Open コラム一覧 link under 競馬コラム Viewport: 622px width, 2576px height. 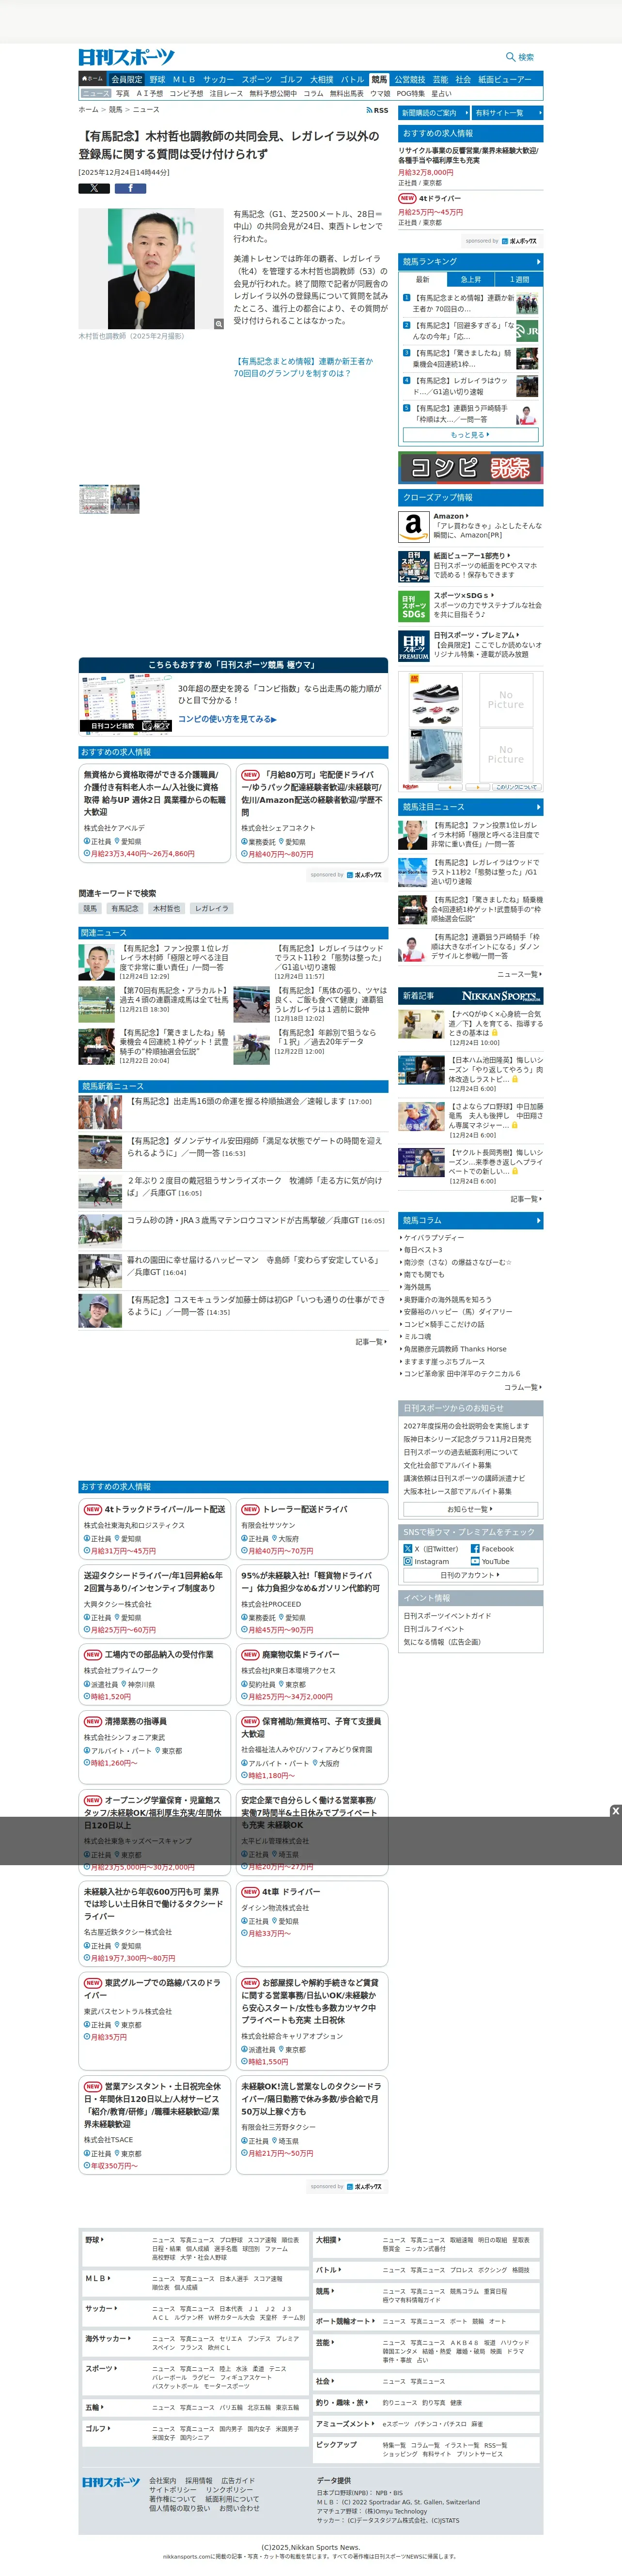[x=523, y=1387]
